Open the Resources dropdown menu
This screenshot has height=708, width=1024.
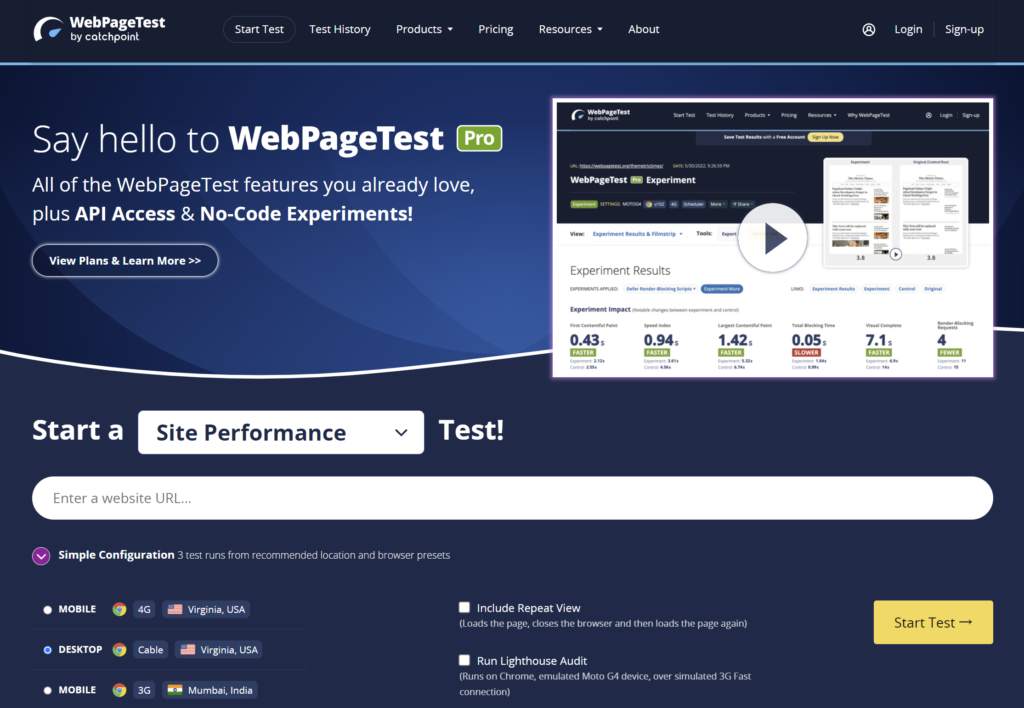click(x=571, y=29)
